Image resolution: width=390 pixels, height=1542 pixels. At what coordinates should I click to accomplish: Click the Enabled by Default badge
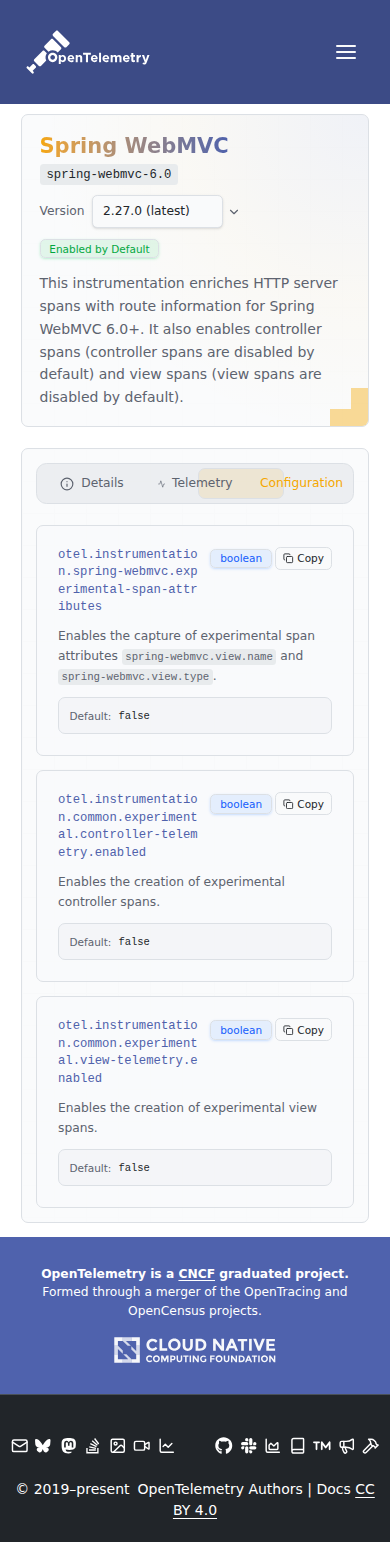tap(99, 249)
